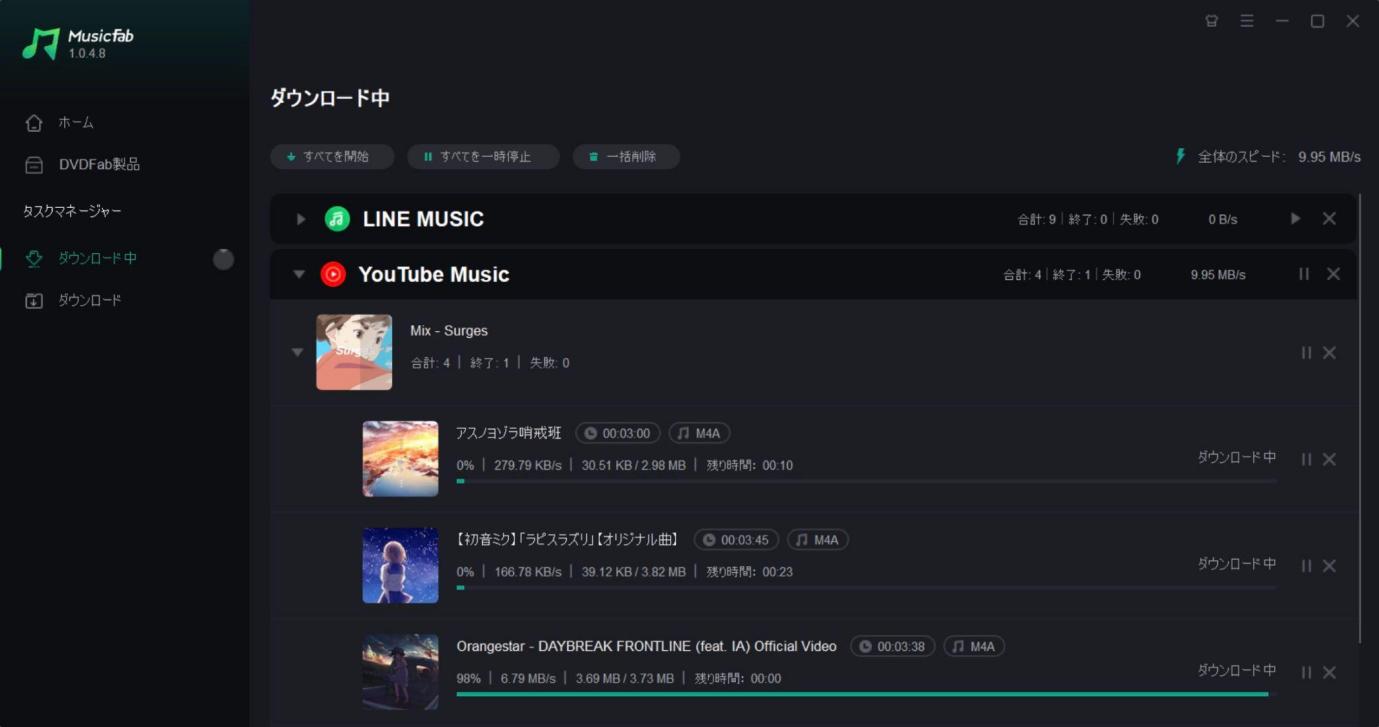Open the skin/theme icon in title bar
Screen dimensions: 1379x727
(1212, 21)
